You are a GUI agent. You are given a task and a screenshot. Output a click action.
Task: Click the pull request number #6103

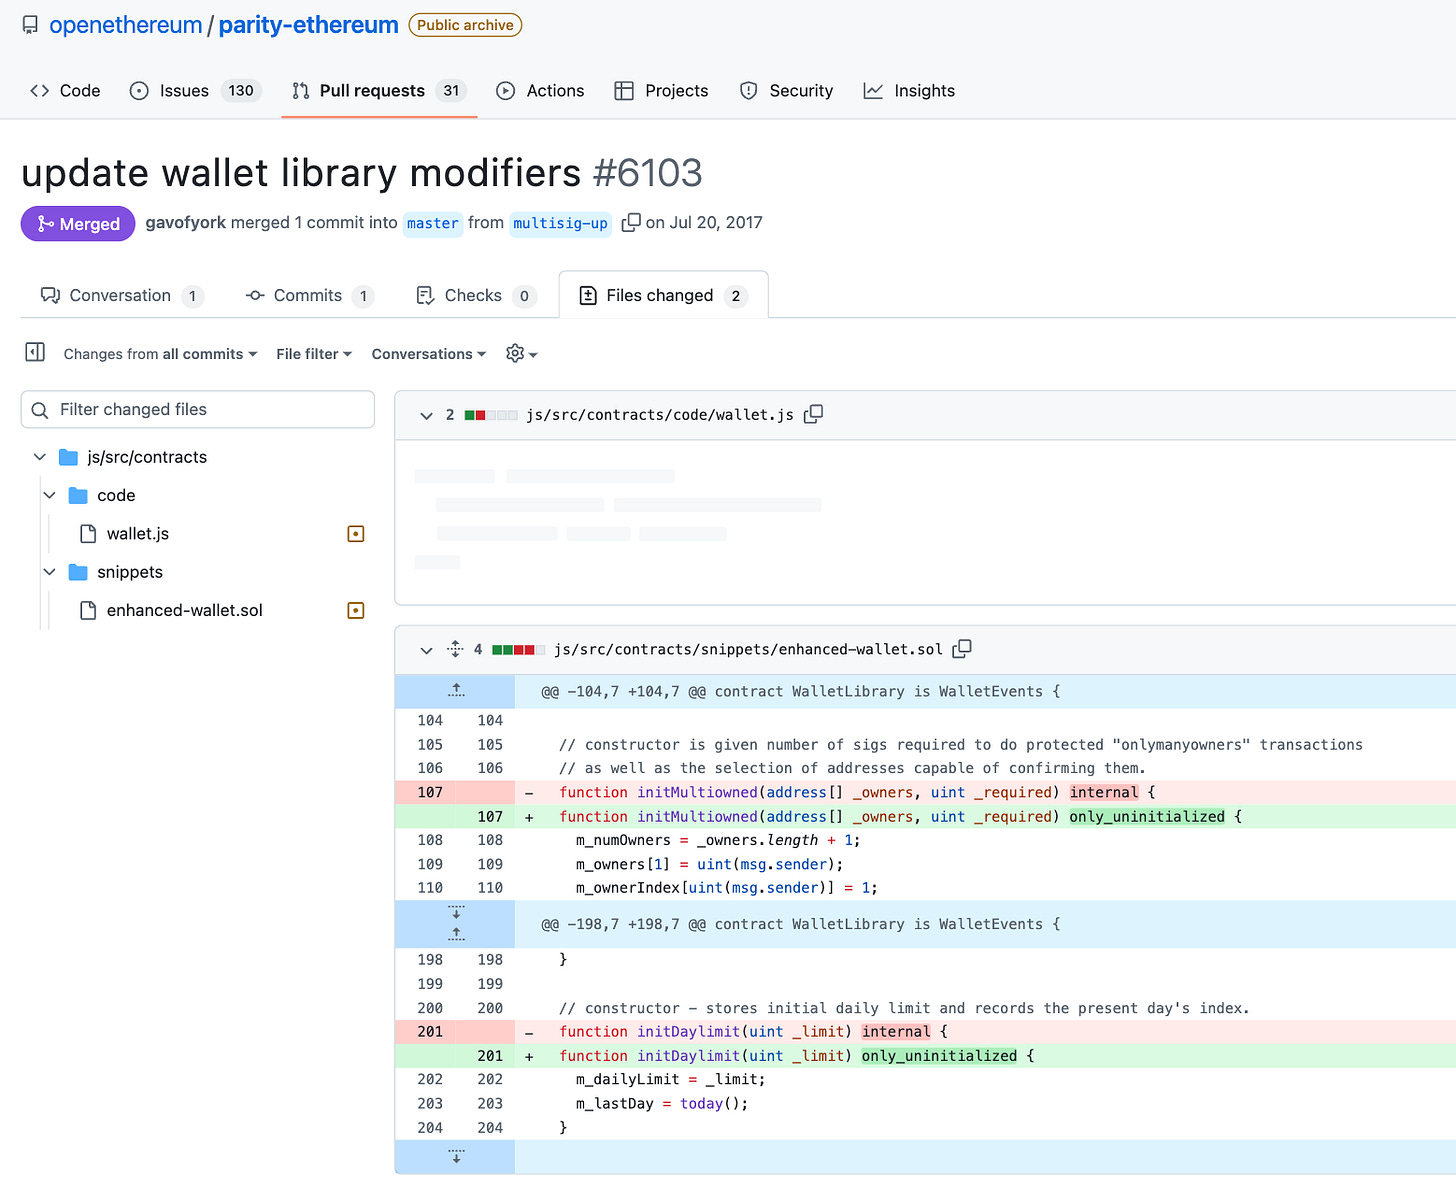648,173
